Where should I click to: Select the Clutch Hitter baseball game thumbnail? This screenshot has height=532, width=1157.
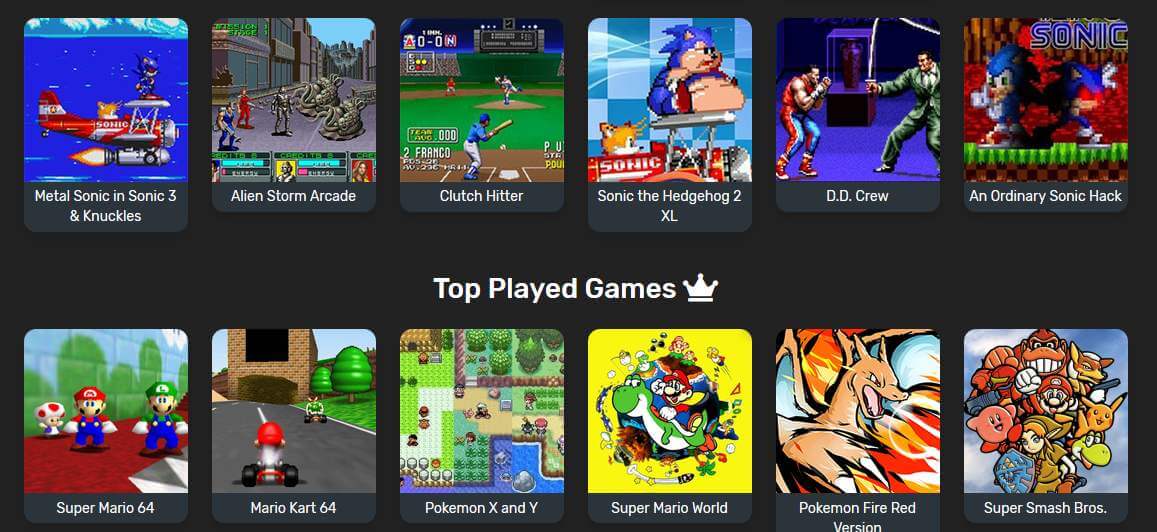coord(482,100)
